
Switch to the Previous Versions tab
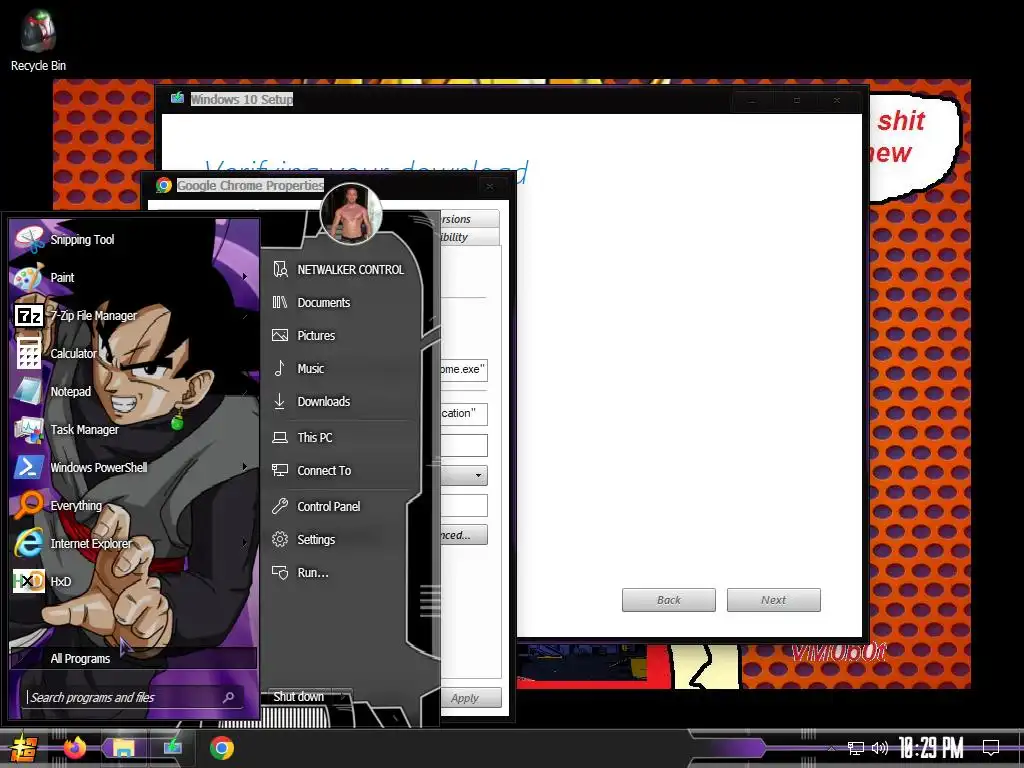coord(469,219)
